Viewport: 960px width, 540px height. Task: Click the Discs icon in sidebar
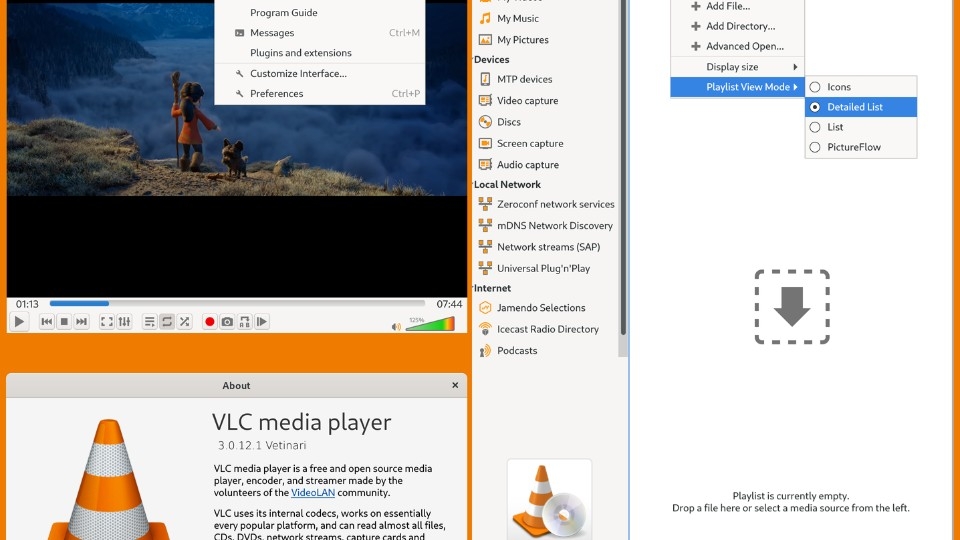tap(485, 122)
